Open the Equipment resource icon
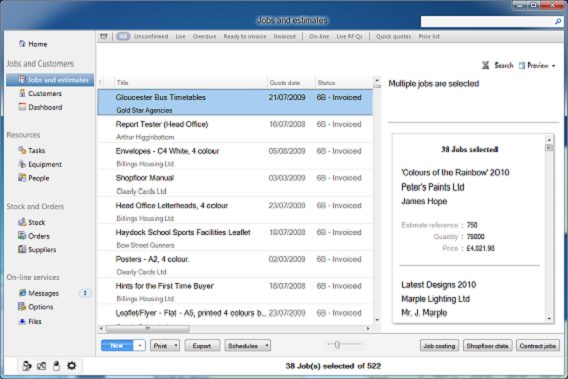 click(22, 164)
